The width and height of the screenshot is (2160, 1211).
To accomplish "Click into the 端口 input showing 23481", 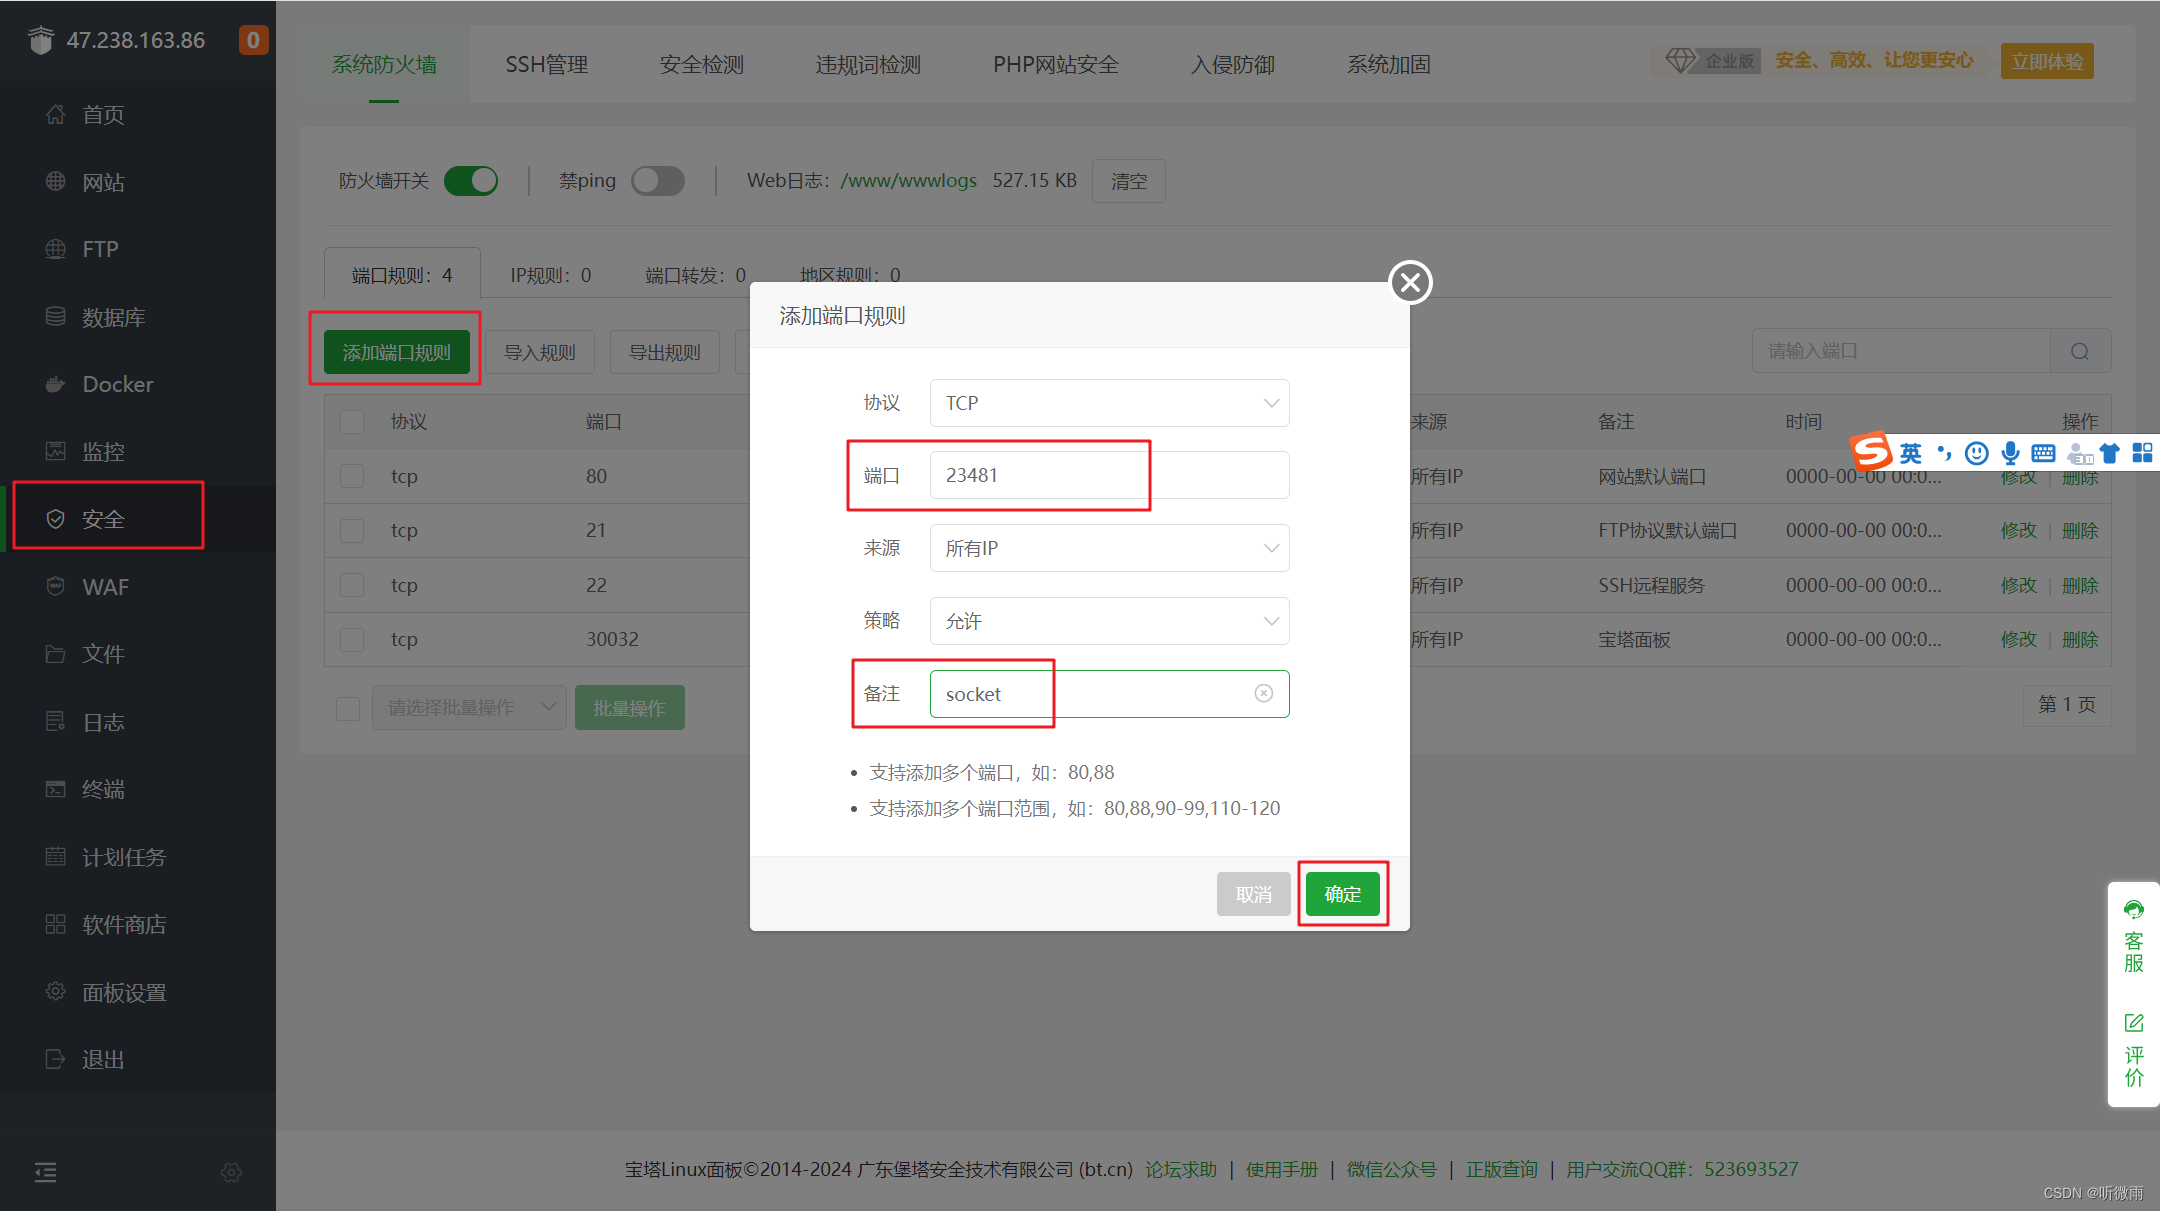I will (1109, 475).
